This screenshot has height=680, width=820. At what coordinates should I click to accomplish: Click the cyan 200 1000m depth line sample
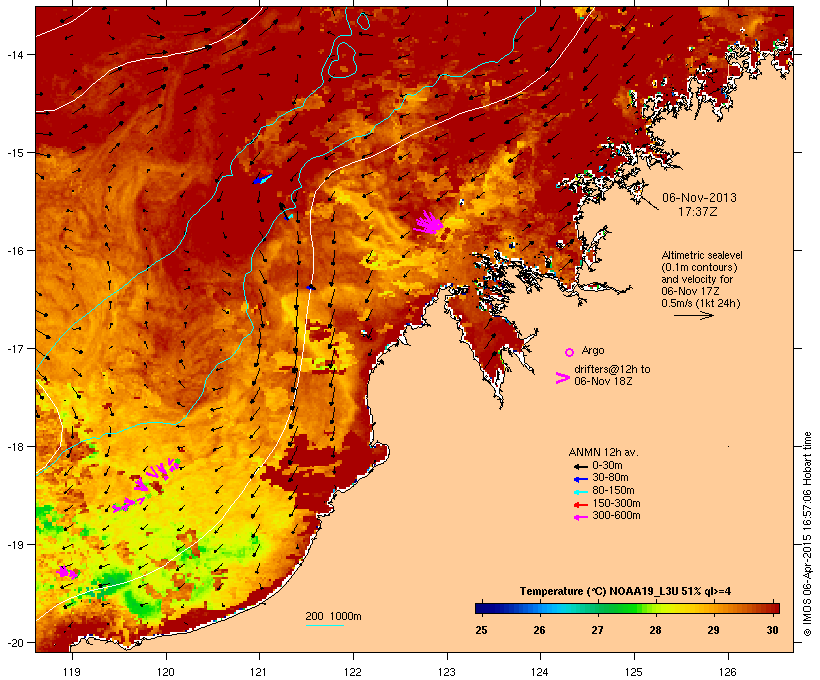(325, 625)
